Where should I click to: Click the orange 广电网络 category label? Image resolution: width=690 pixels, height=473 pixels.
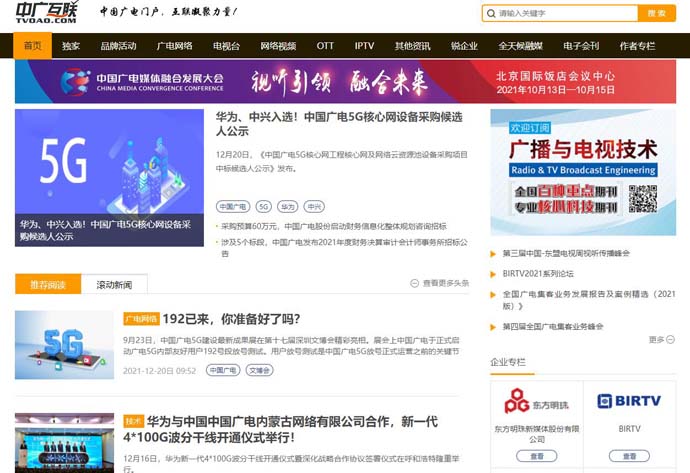(x=141, y=319)
